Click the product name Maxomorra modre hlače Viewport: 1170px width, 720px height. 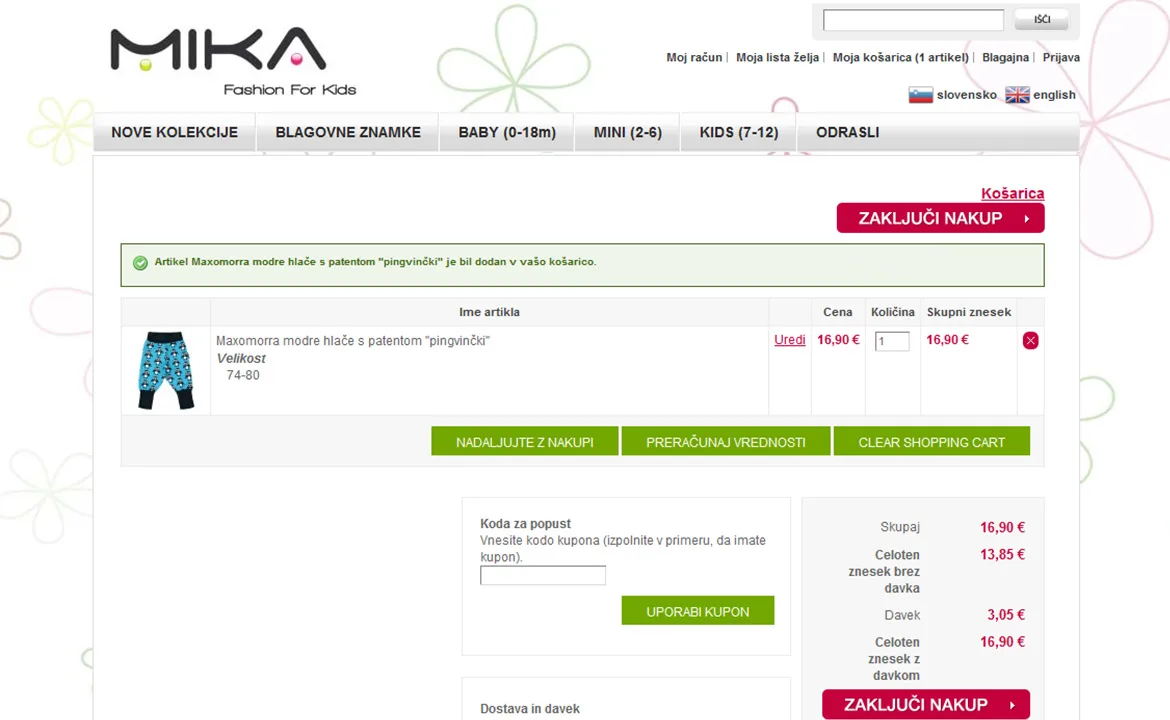353,340
